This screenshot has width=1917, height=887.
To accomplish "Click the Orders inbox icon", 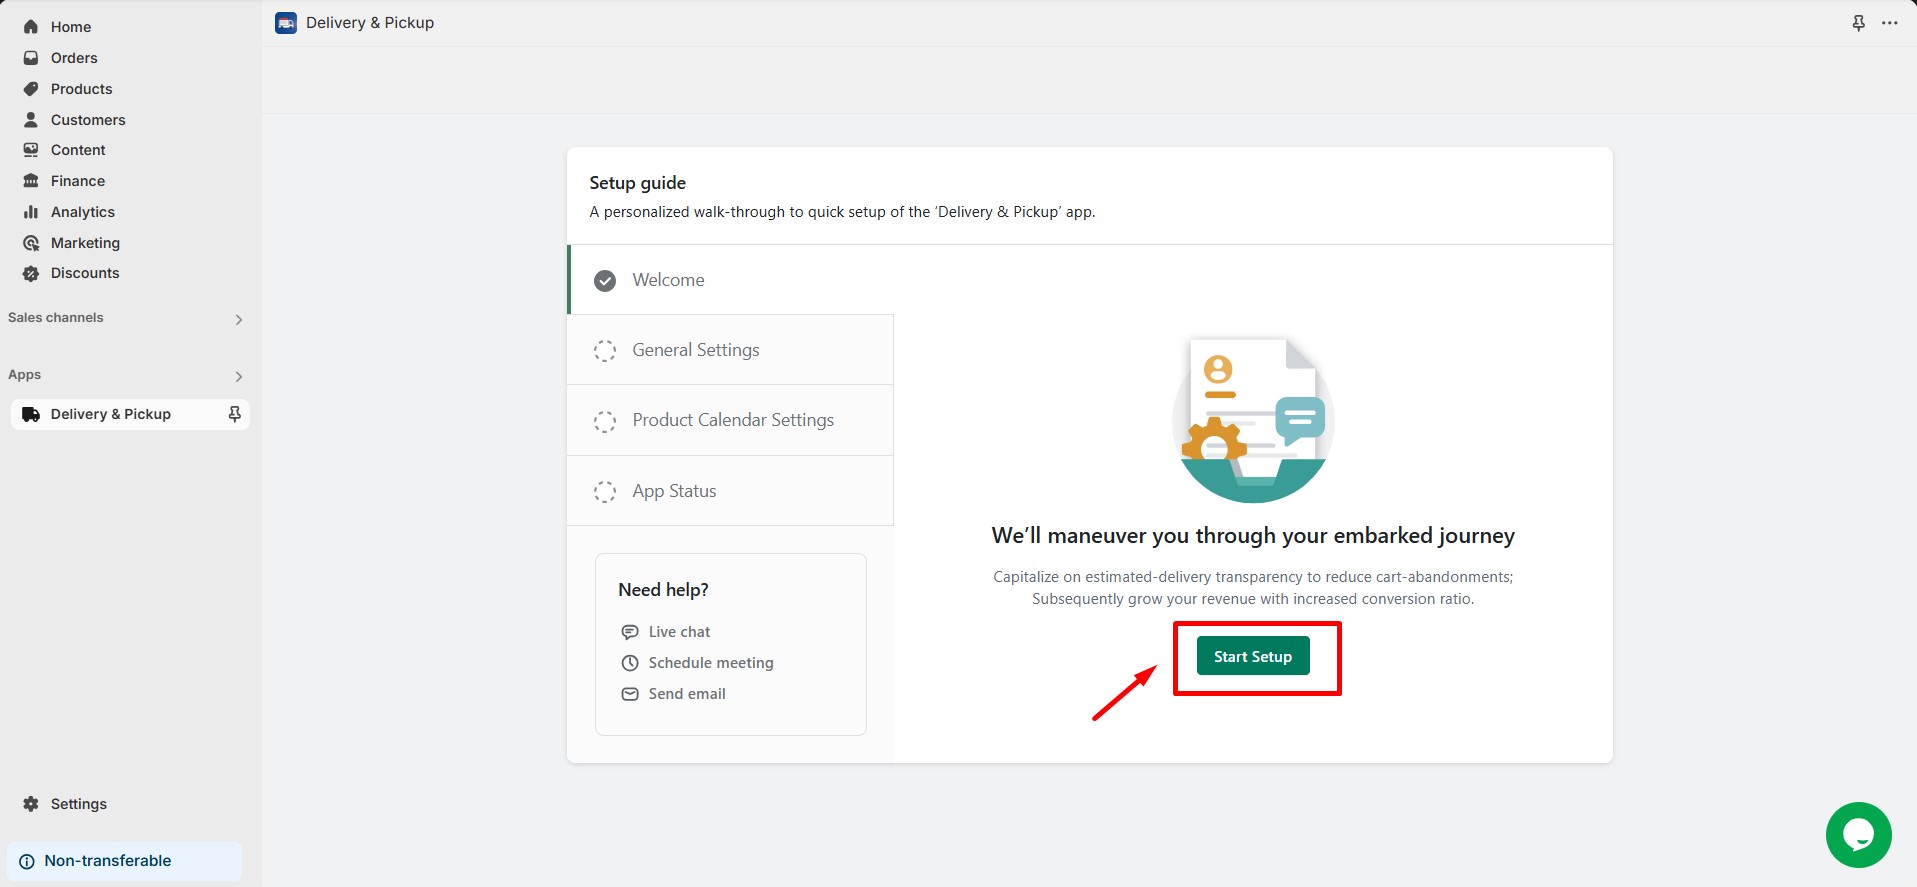I will [31, 58].
